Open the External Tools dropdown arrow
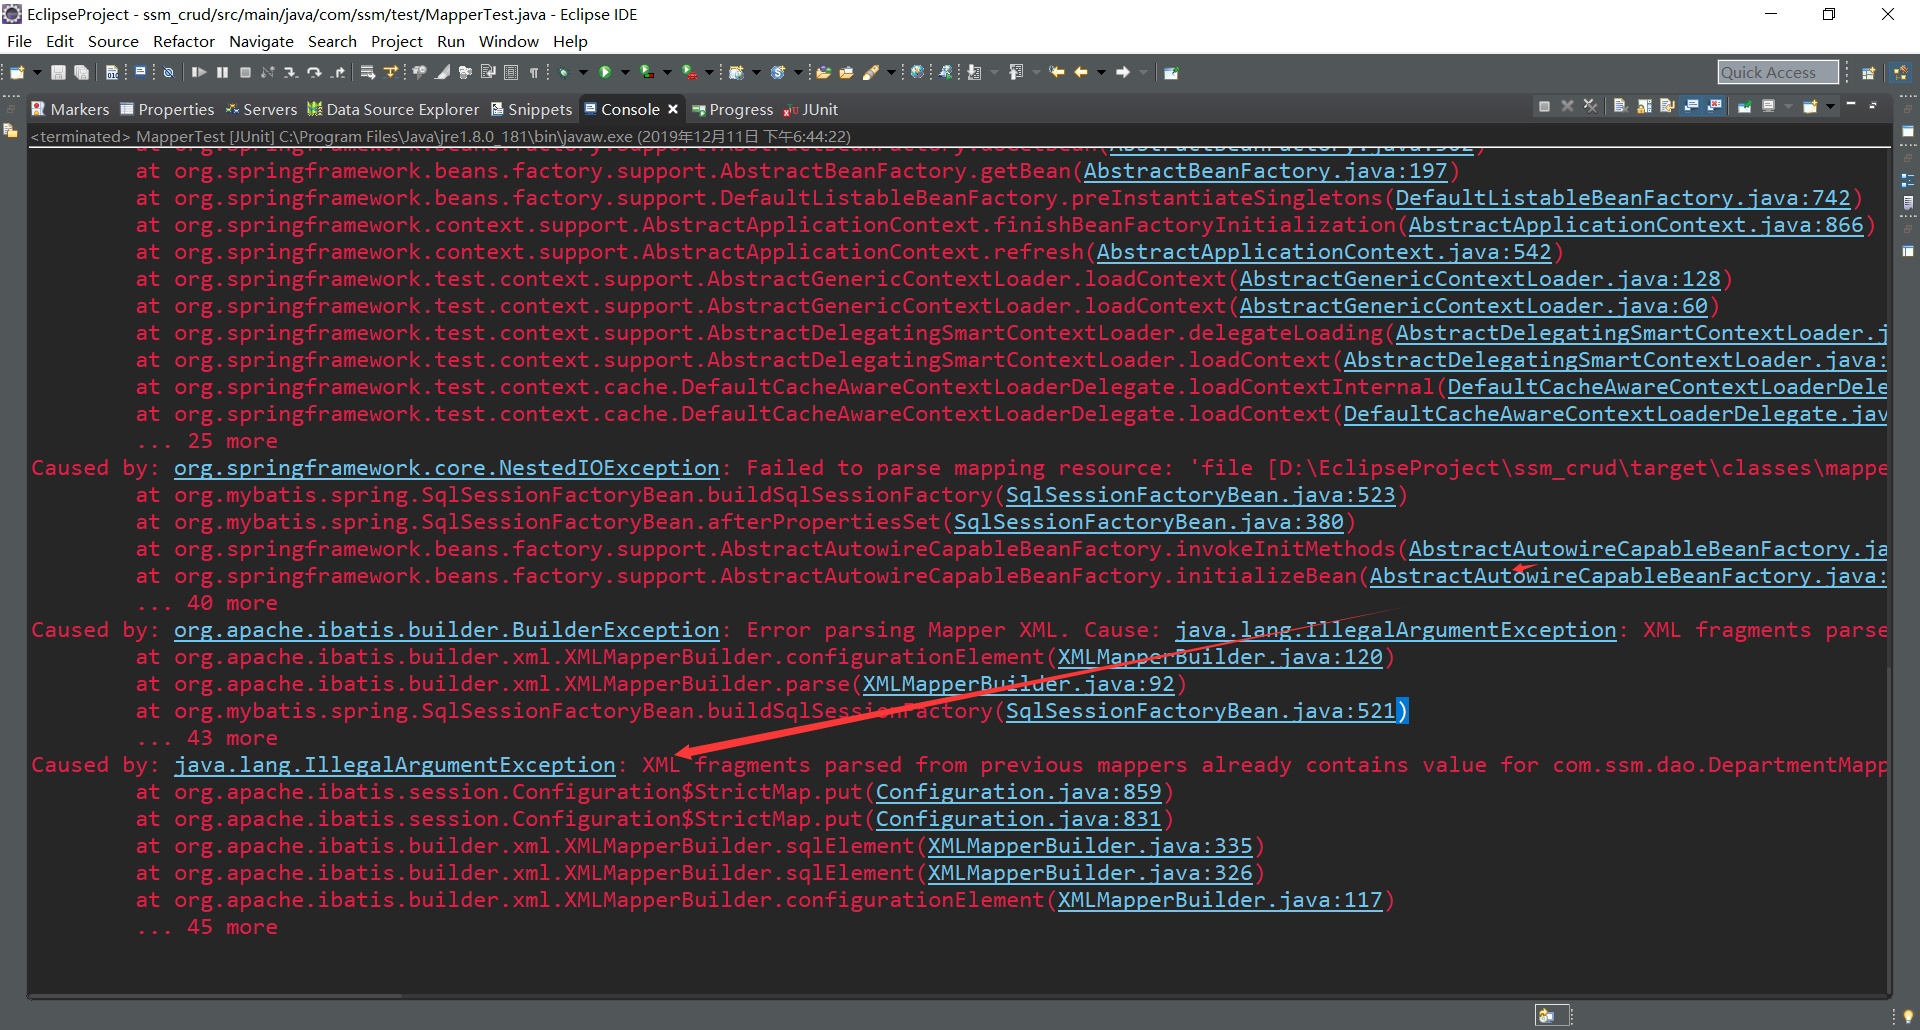The width and height of the screenshot is (1920, 1030). (x=709, y=72)
